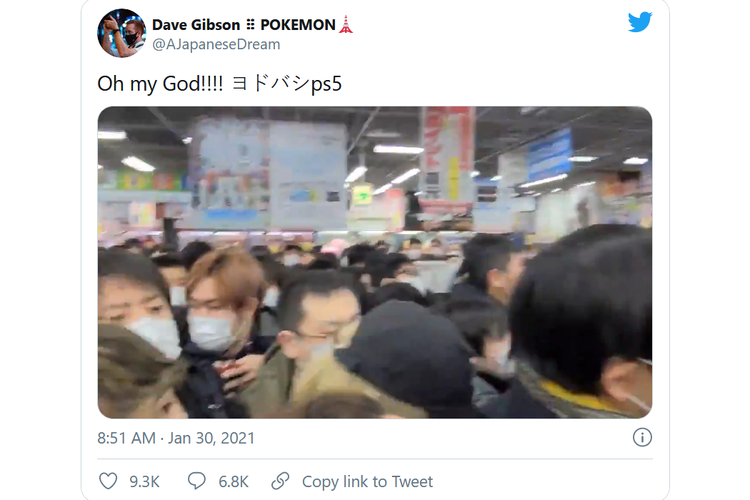Open the 8:51 AM timestamp link
This screenshot has width=750, height=500.
(x=126, y=438)
